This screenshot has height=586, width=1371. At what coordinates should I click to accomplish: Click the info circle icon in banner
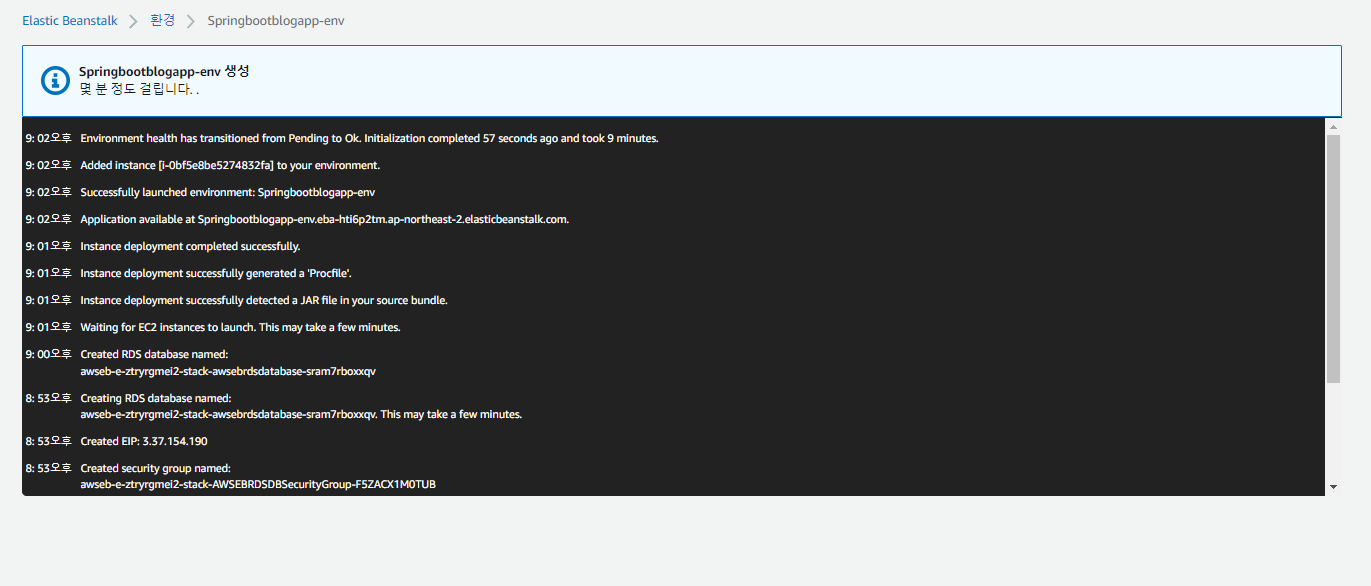[x=55, y=81]
